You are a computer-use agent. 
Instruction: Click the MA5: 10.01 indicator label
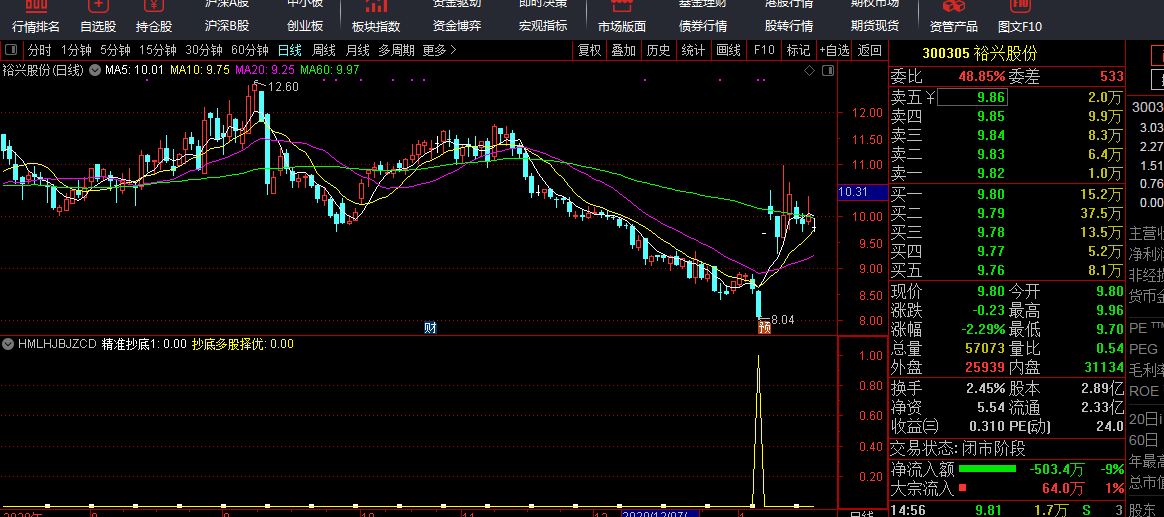[x=134, y=71]
